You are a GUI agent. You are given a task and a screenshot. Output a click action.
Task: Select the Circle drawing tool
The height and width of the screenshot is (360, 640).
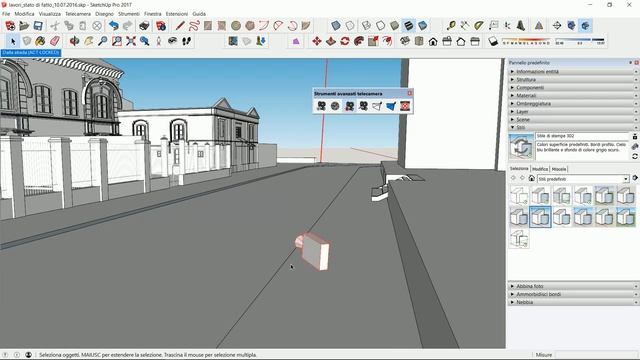pos(236,26)
